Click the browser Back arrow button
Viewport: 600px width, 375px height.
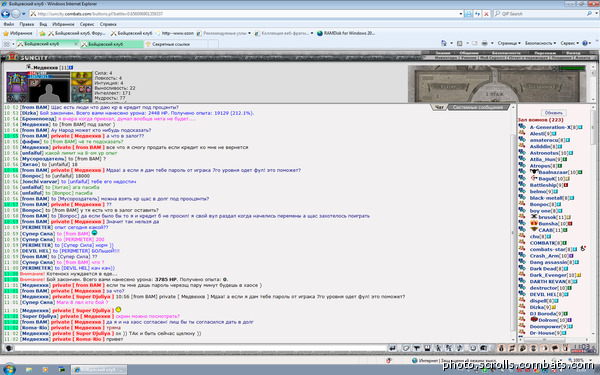pos(5,14)
